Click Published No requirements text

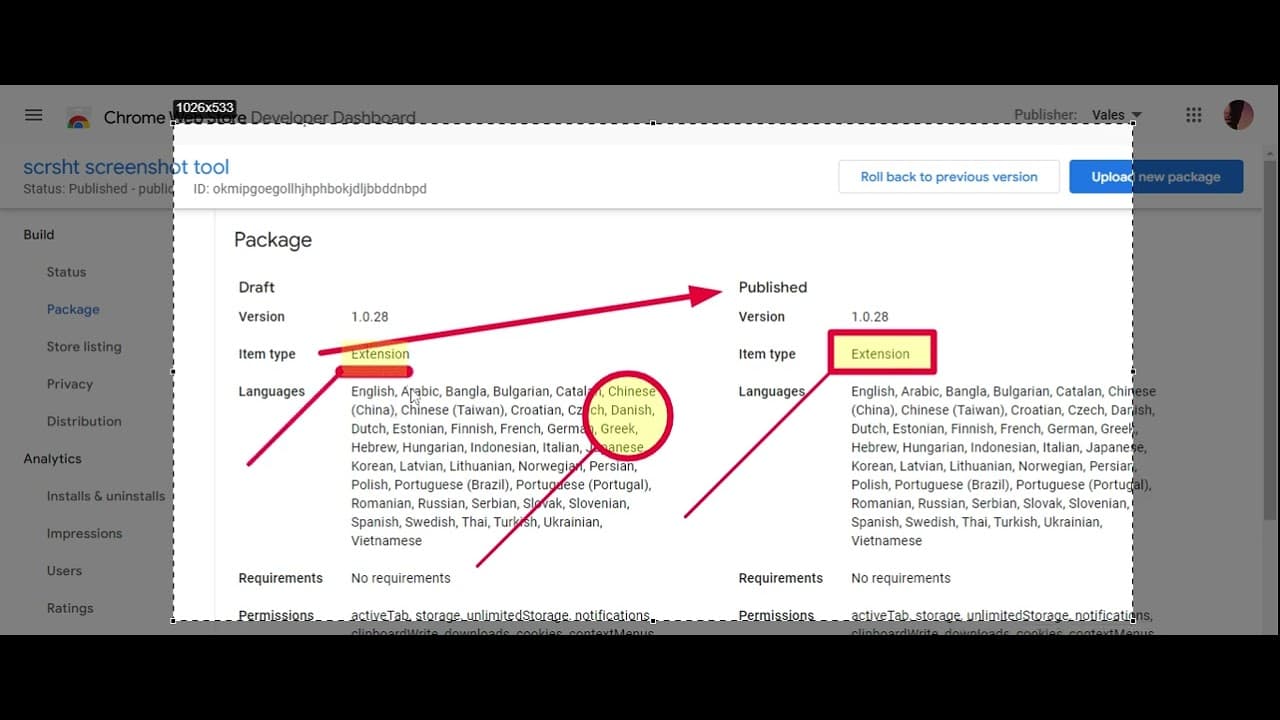(901, 578)
